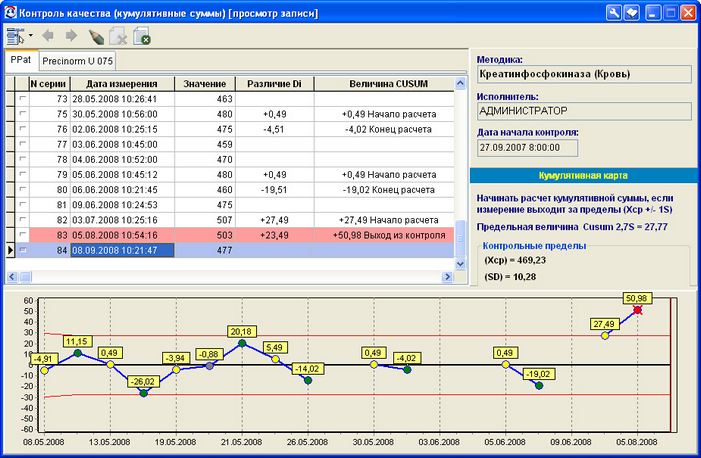Select the PPat tab
701x458 pixels.
click(20, 61)
